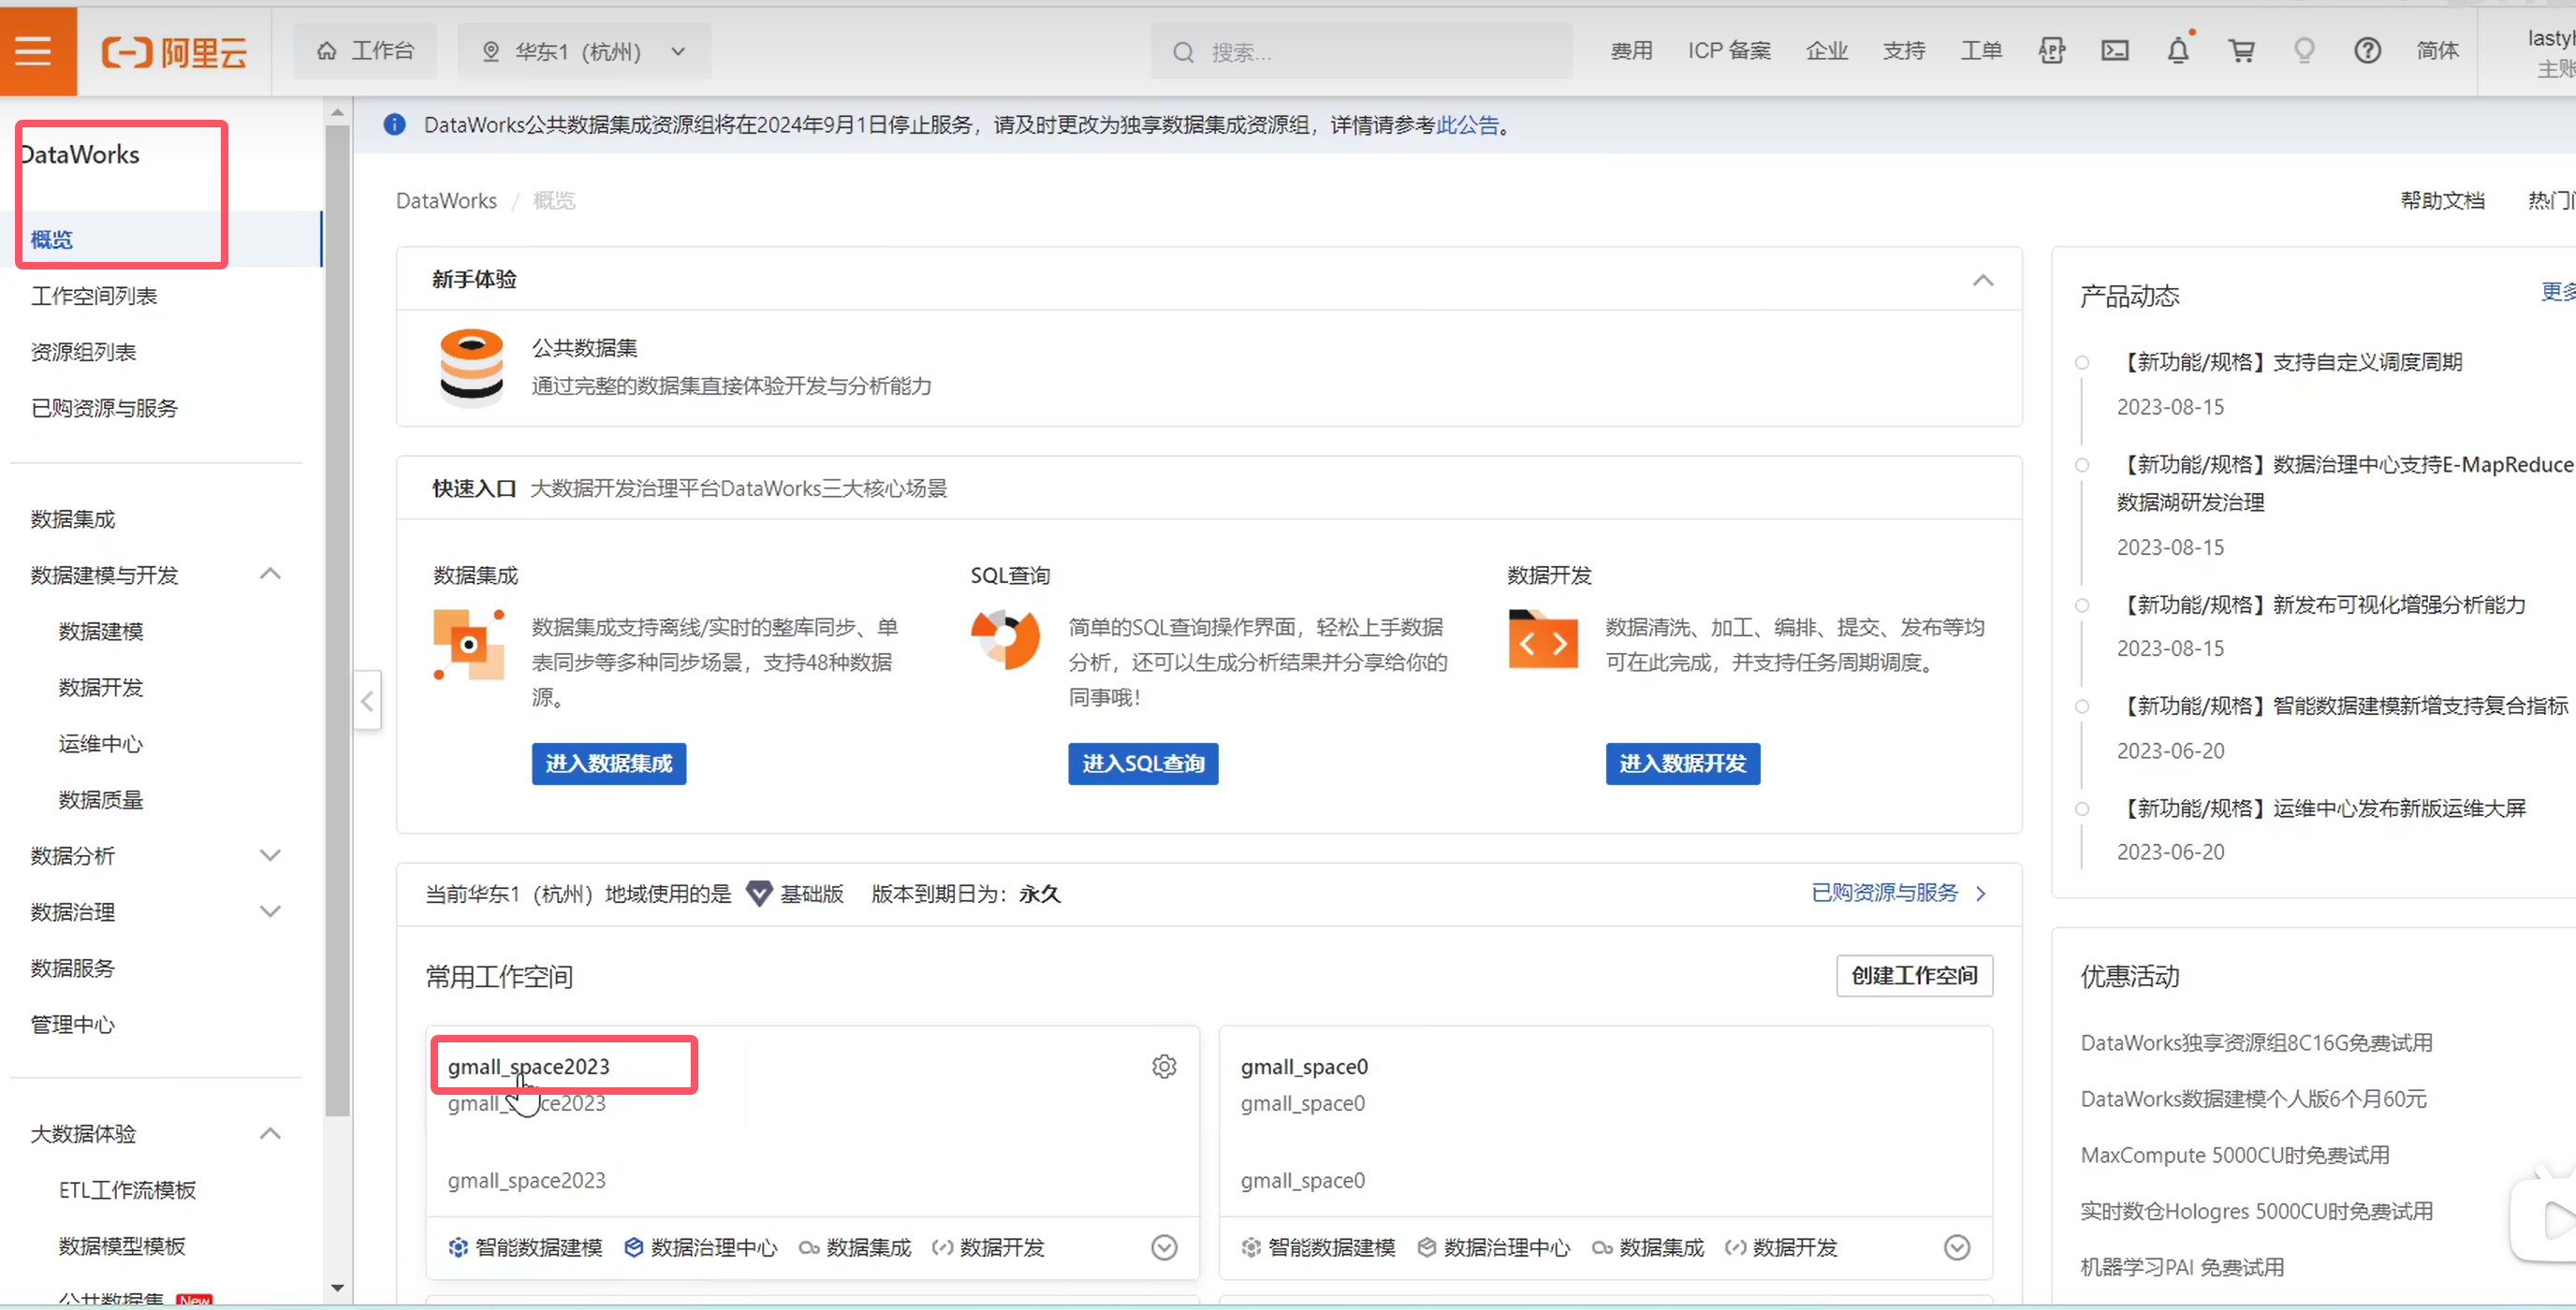
Task: Expand gmall_space0 workspace more options
Action: [1956, 1247]
